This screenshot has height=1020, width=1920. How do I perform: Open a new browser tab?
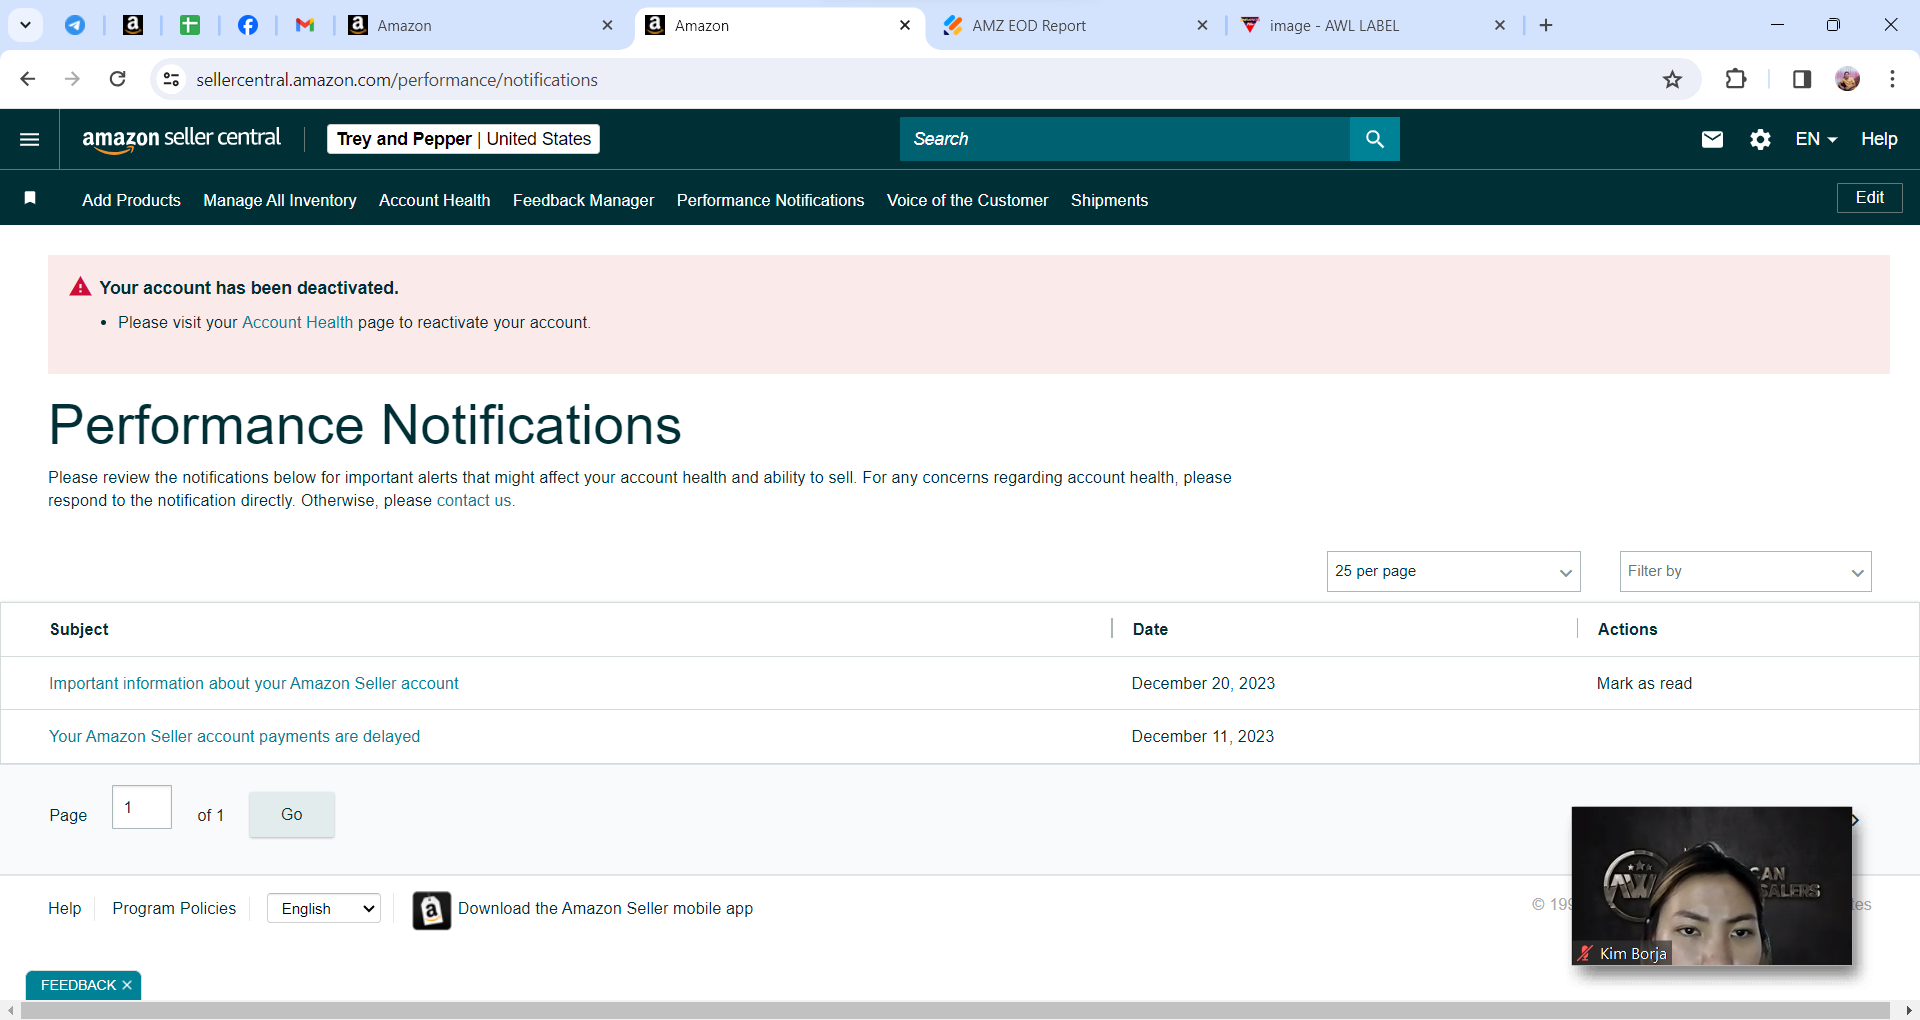tap(1546, 25)
